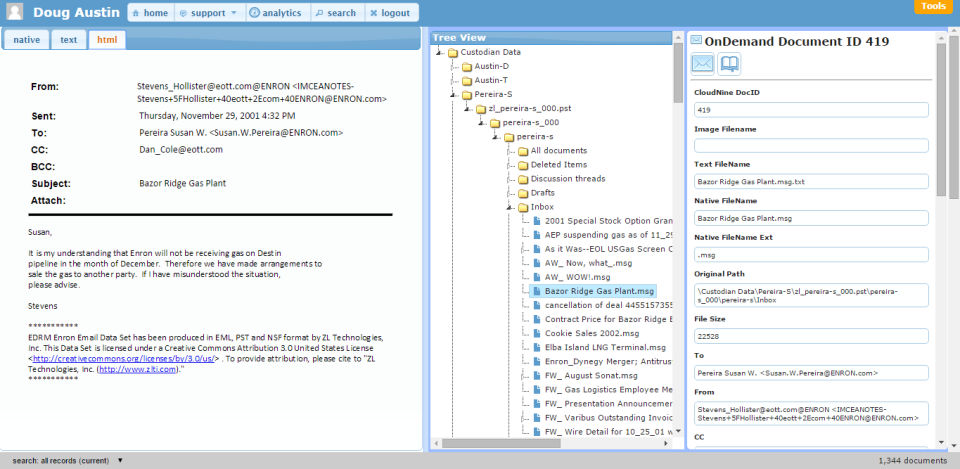
Task: Collapse the Inbox folder node
Action: [x=509, y=206]
